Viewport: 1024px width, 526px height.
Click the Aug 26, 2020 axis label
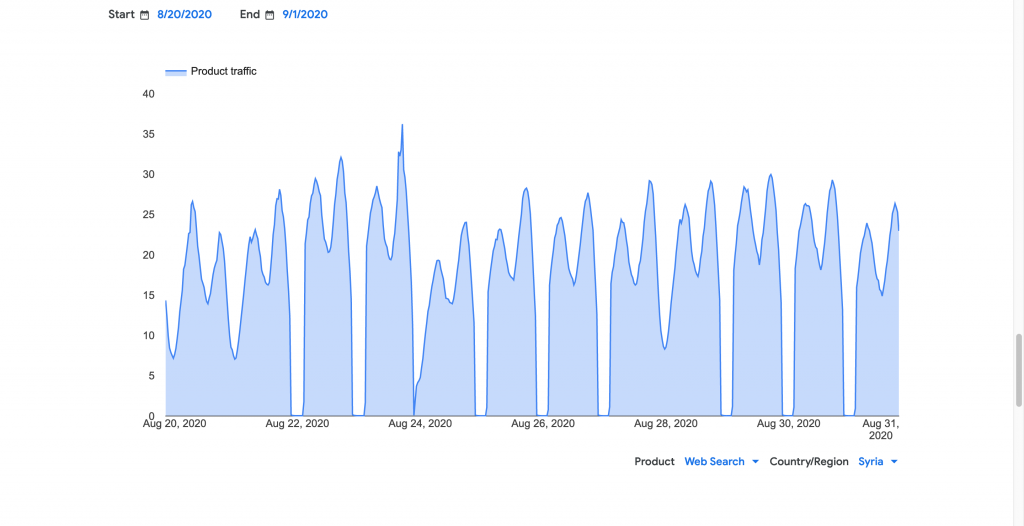543,423
